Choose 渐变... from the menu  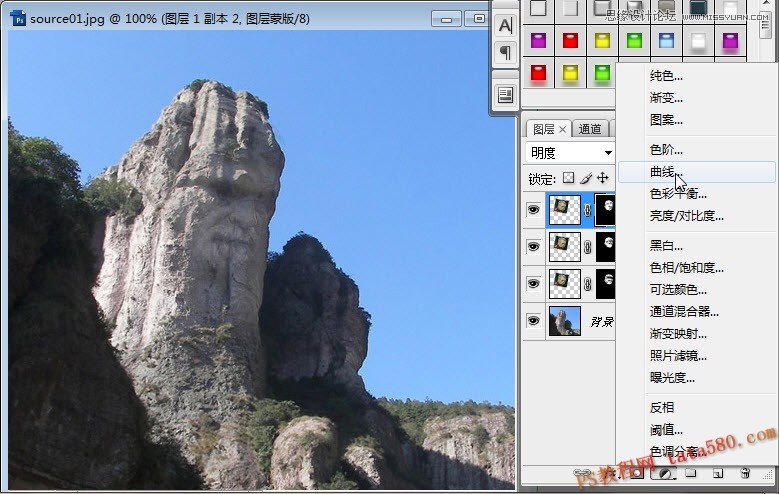666,98
